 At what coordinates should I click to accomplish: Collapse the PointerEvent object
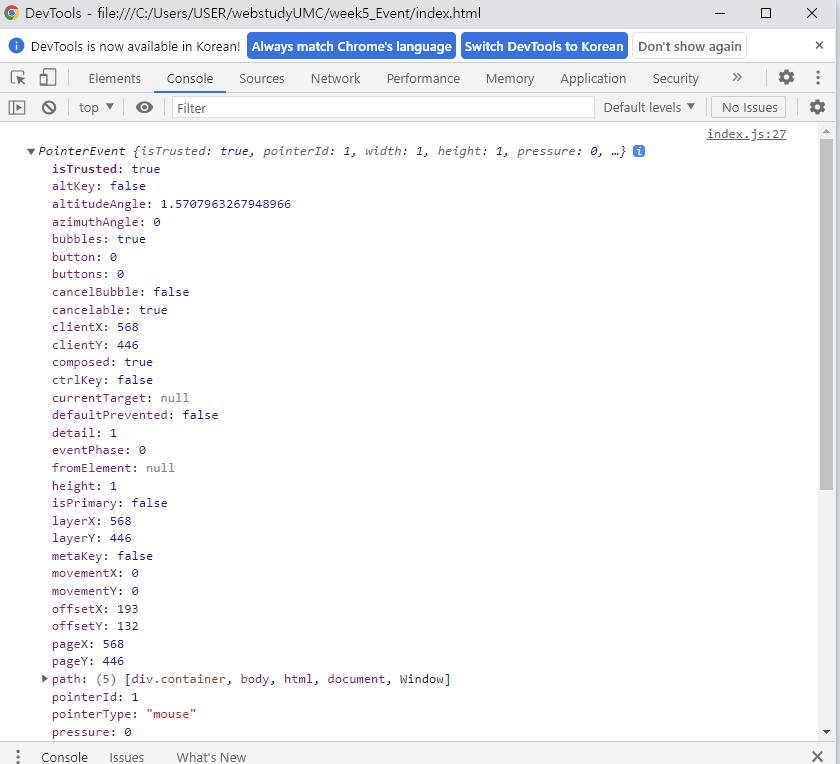(x=31, y=152)
